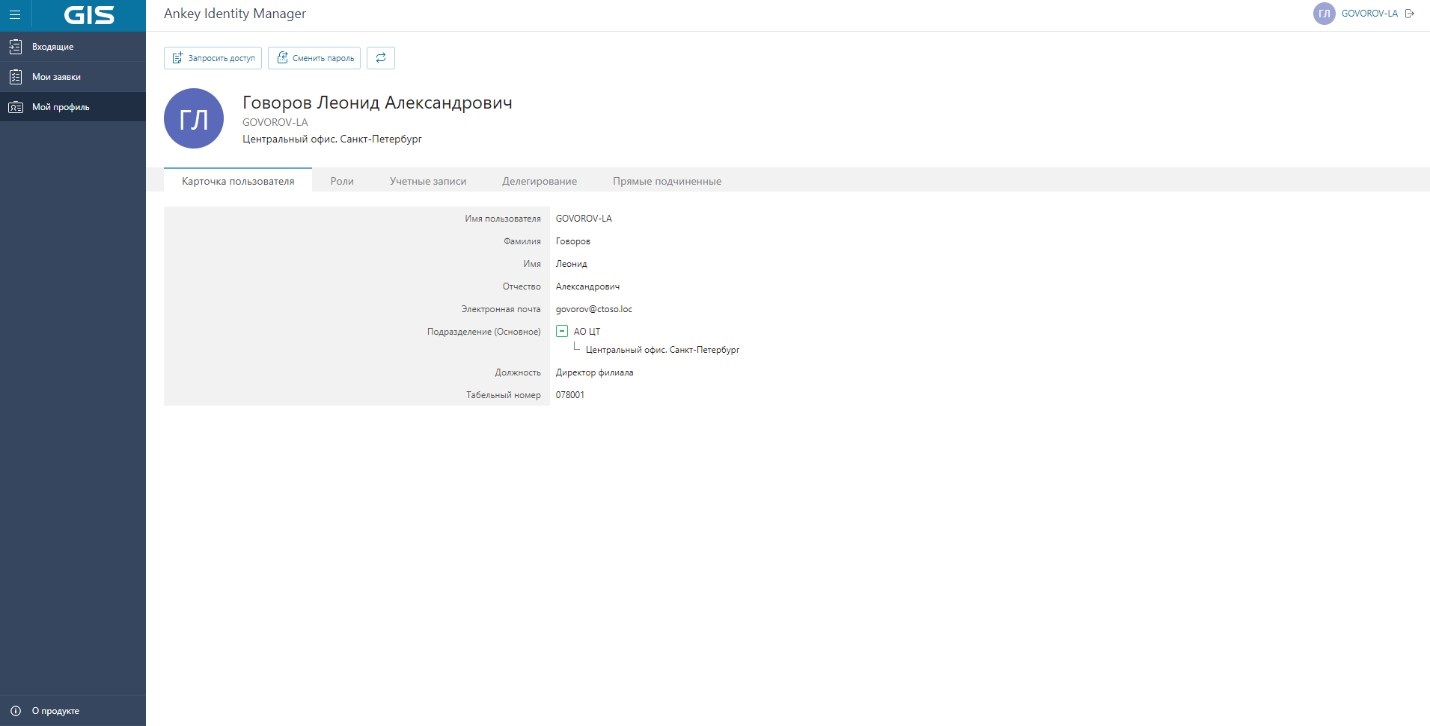The height and width of the screenshot is (726, 1430).
Task: Click the Сменить пароль button
Action: pos(314,58)
